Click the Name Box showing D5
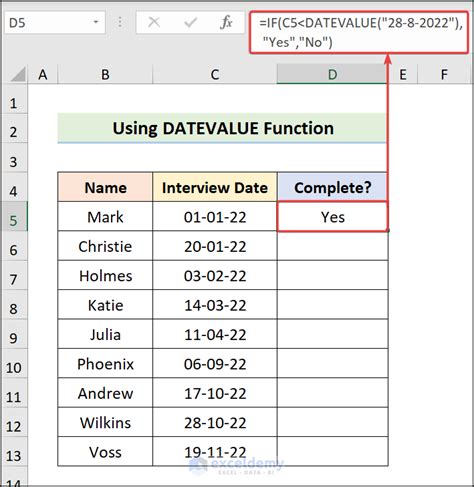This screenshot has height=487, width=474. [x=55, y=22]
